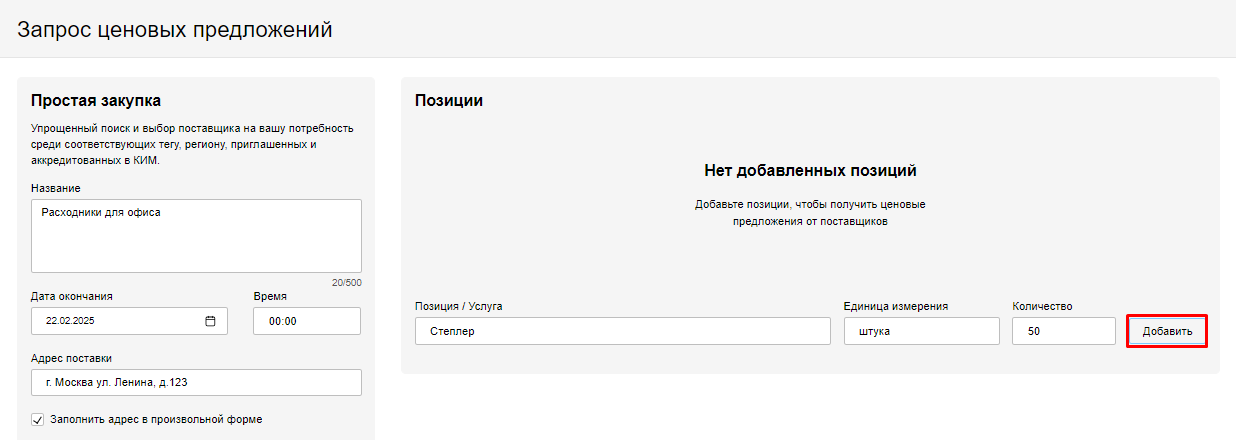Click the Единица измерения field label

[895, 306]
